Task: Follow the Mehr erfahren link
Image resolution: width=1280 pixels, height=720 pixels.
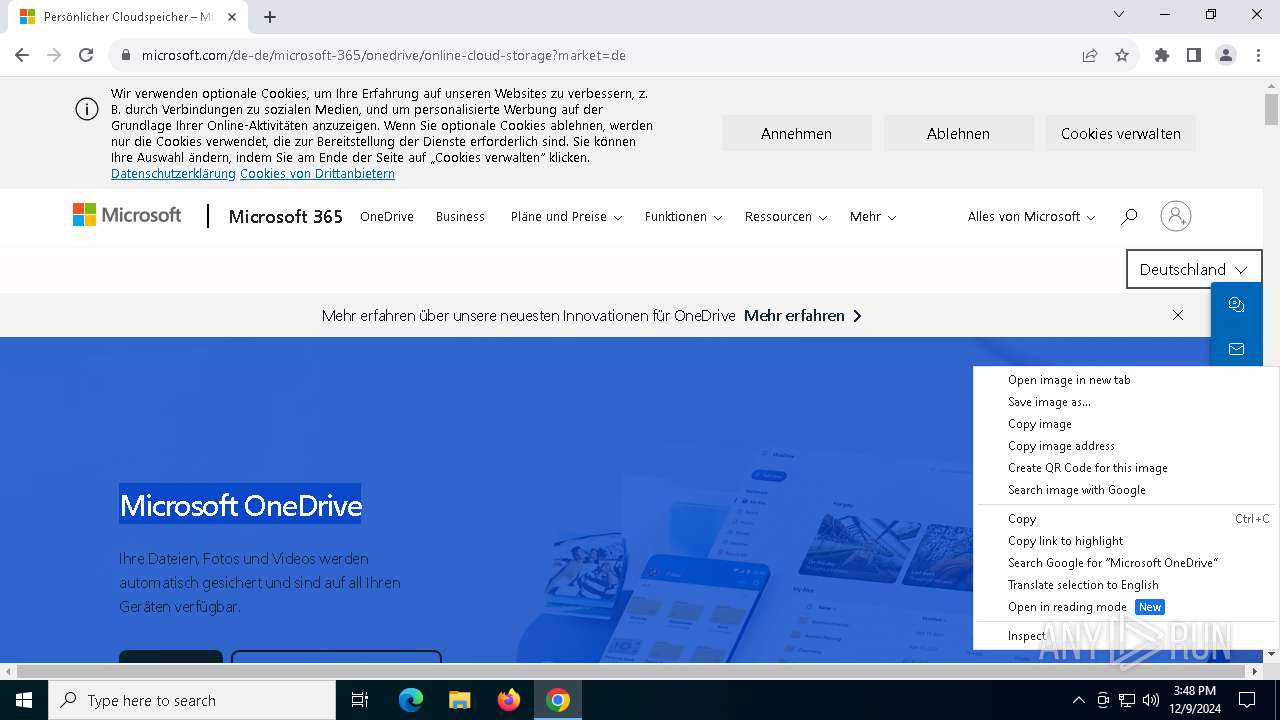Action: (x=803, y=315)
